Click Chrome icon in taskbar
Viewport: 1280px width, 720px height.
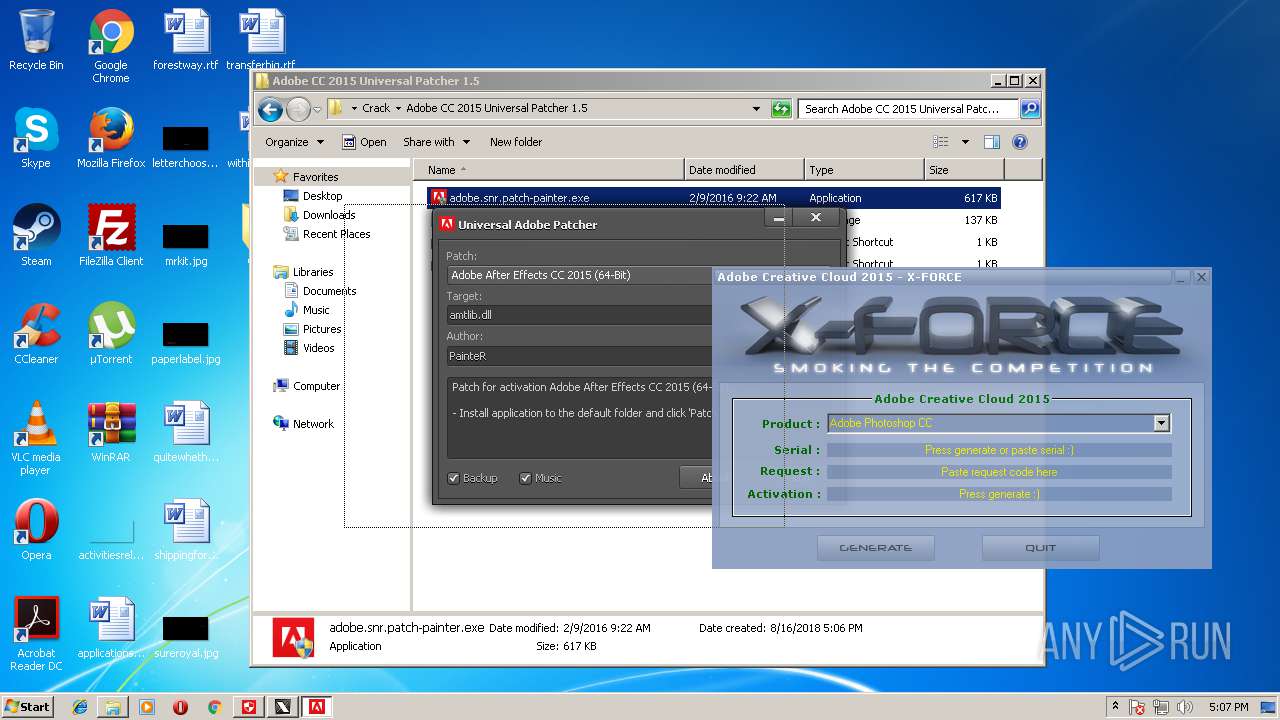[214, 707]
